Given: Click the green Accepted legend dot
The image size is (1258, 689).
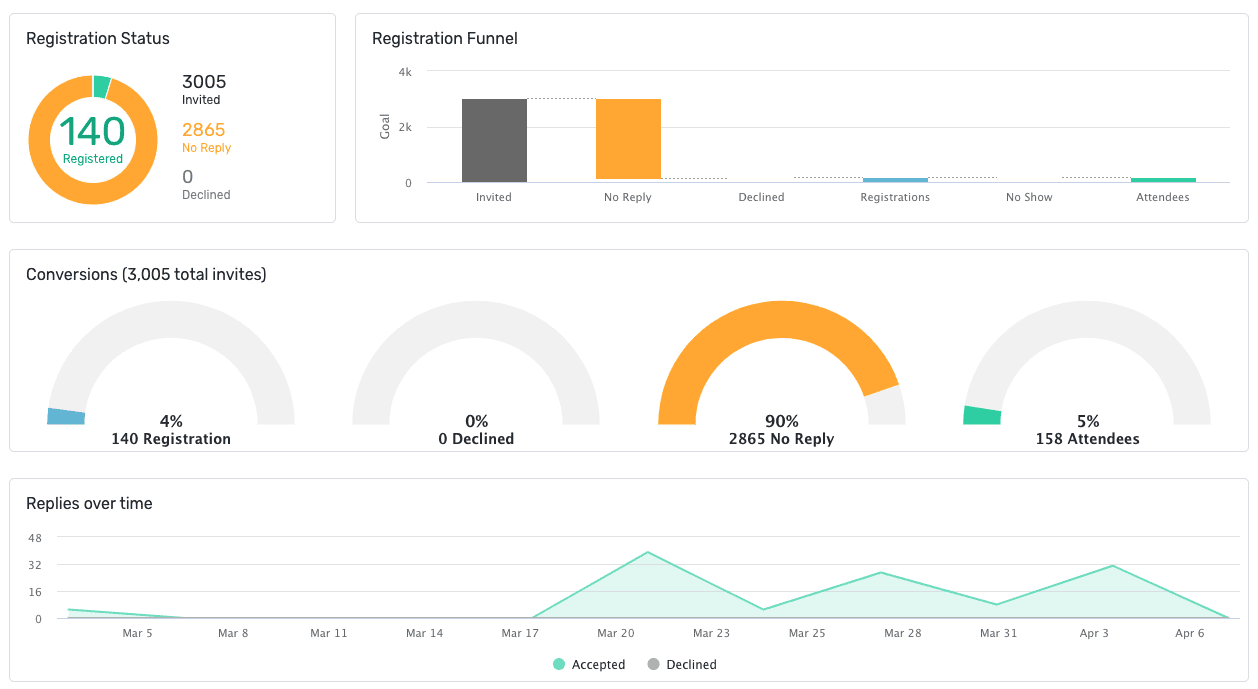Looking at the screenshot, I should [x=559, y=664].
